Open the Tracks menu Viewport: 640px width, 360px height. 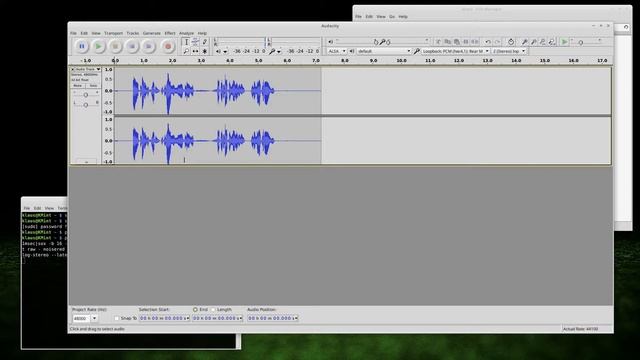[x=133, y=33]
